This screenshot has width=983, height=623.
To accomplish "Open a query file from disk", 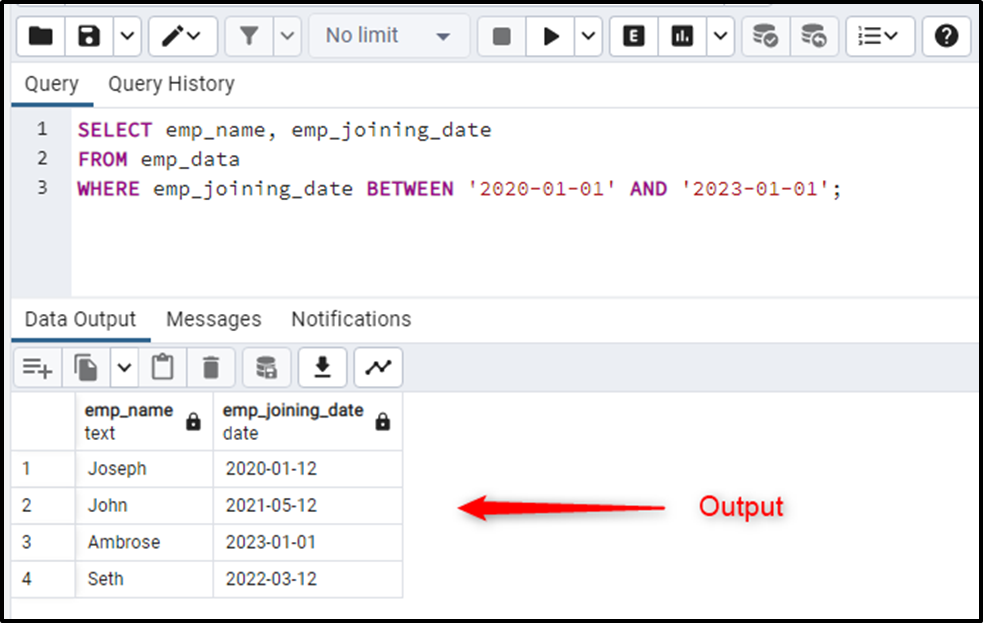I will pos(40,35).
